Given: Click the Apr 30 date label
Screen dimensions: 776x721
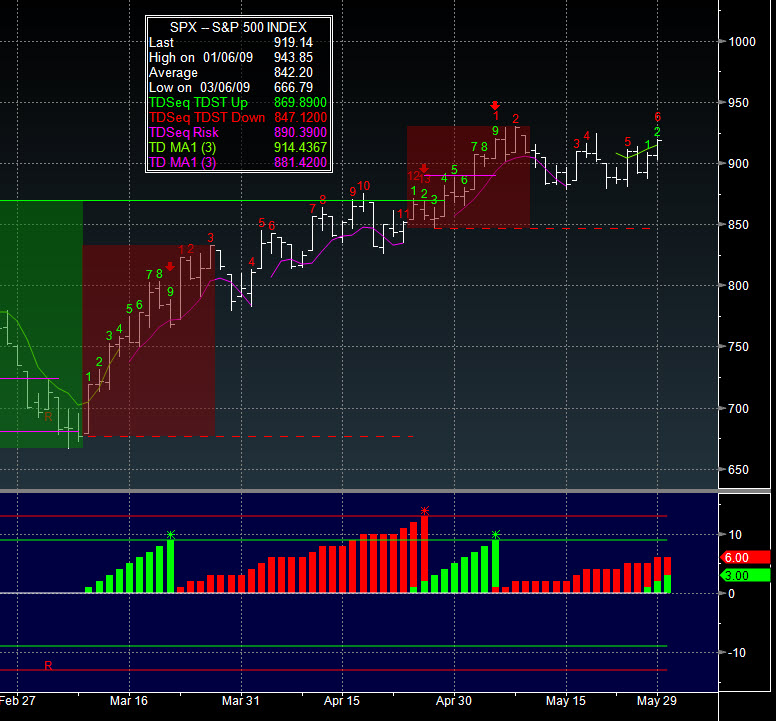Looking at the screenshot, I should (454, 701).
